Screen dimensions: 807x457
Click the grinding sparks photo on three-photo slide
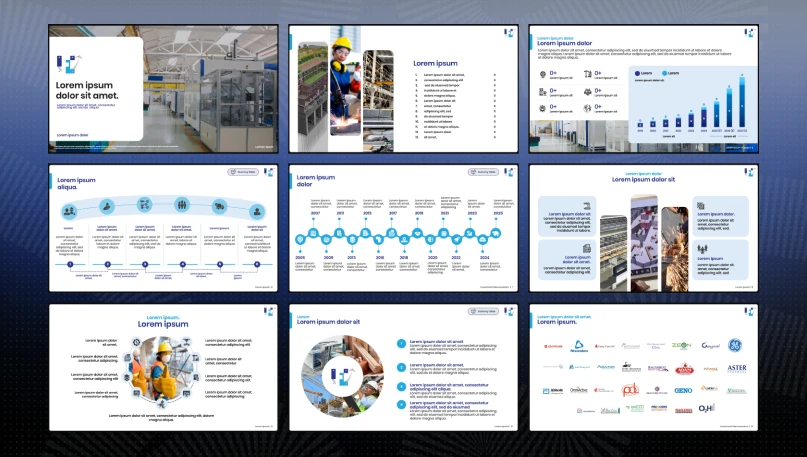[x=675, y=249]
